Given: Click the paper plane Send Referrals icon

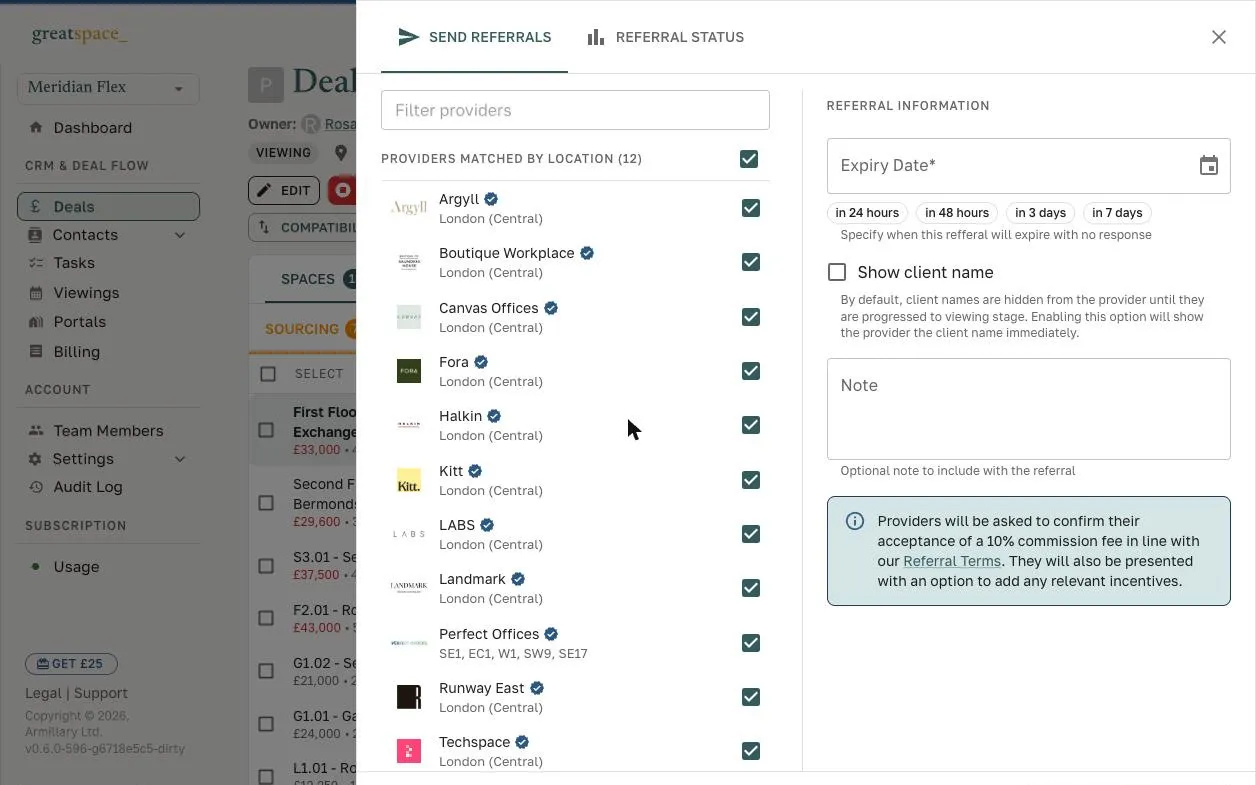Looking at the screenshot, I should click(408, 37).
